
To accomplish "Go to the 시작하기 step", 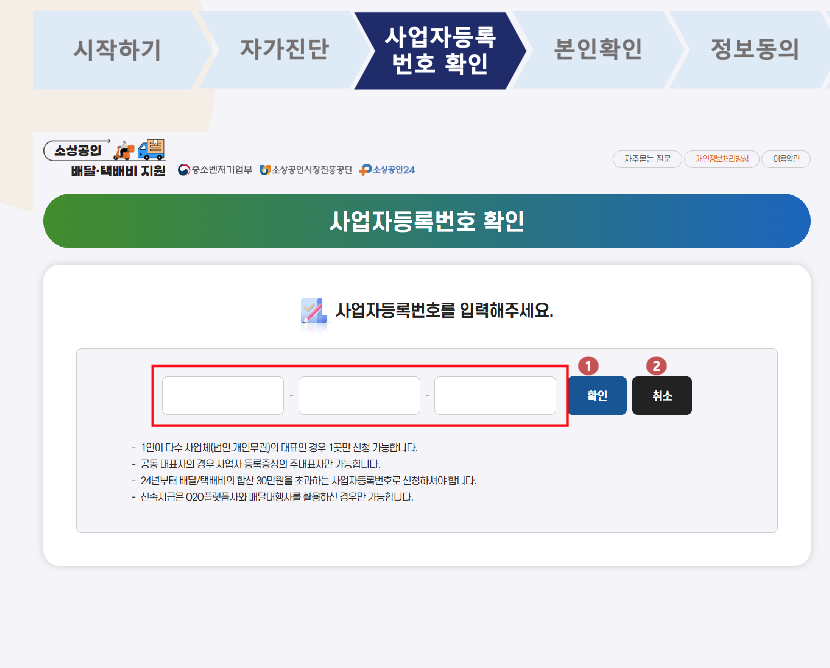I will 117,50.
